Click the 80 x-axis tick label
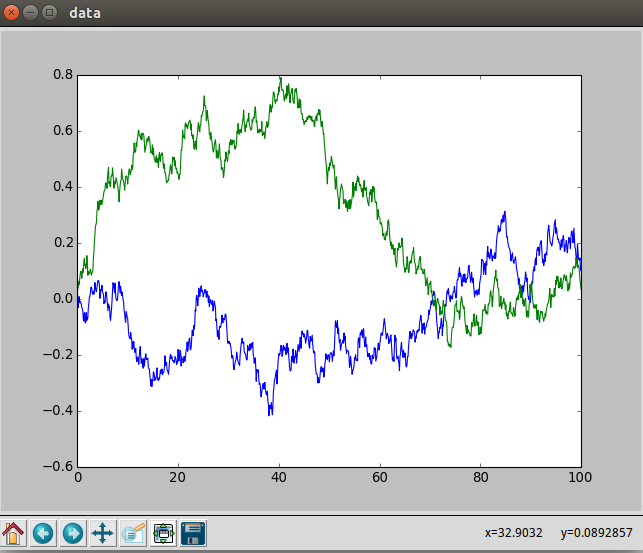643x553 pixels. tap(481, 477)
